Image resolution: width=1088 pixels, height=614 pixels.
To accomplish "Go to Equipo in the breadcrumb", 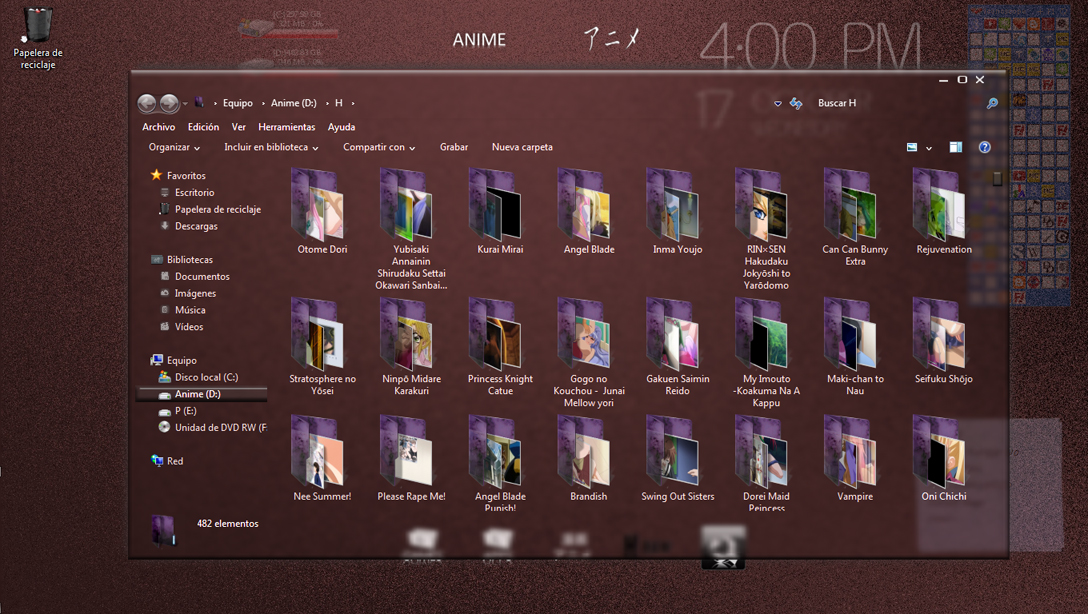I will coord(238,103).
